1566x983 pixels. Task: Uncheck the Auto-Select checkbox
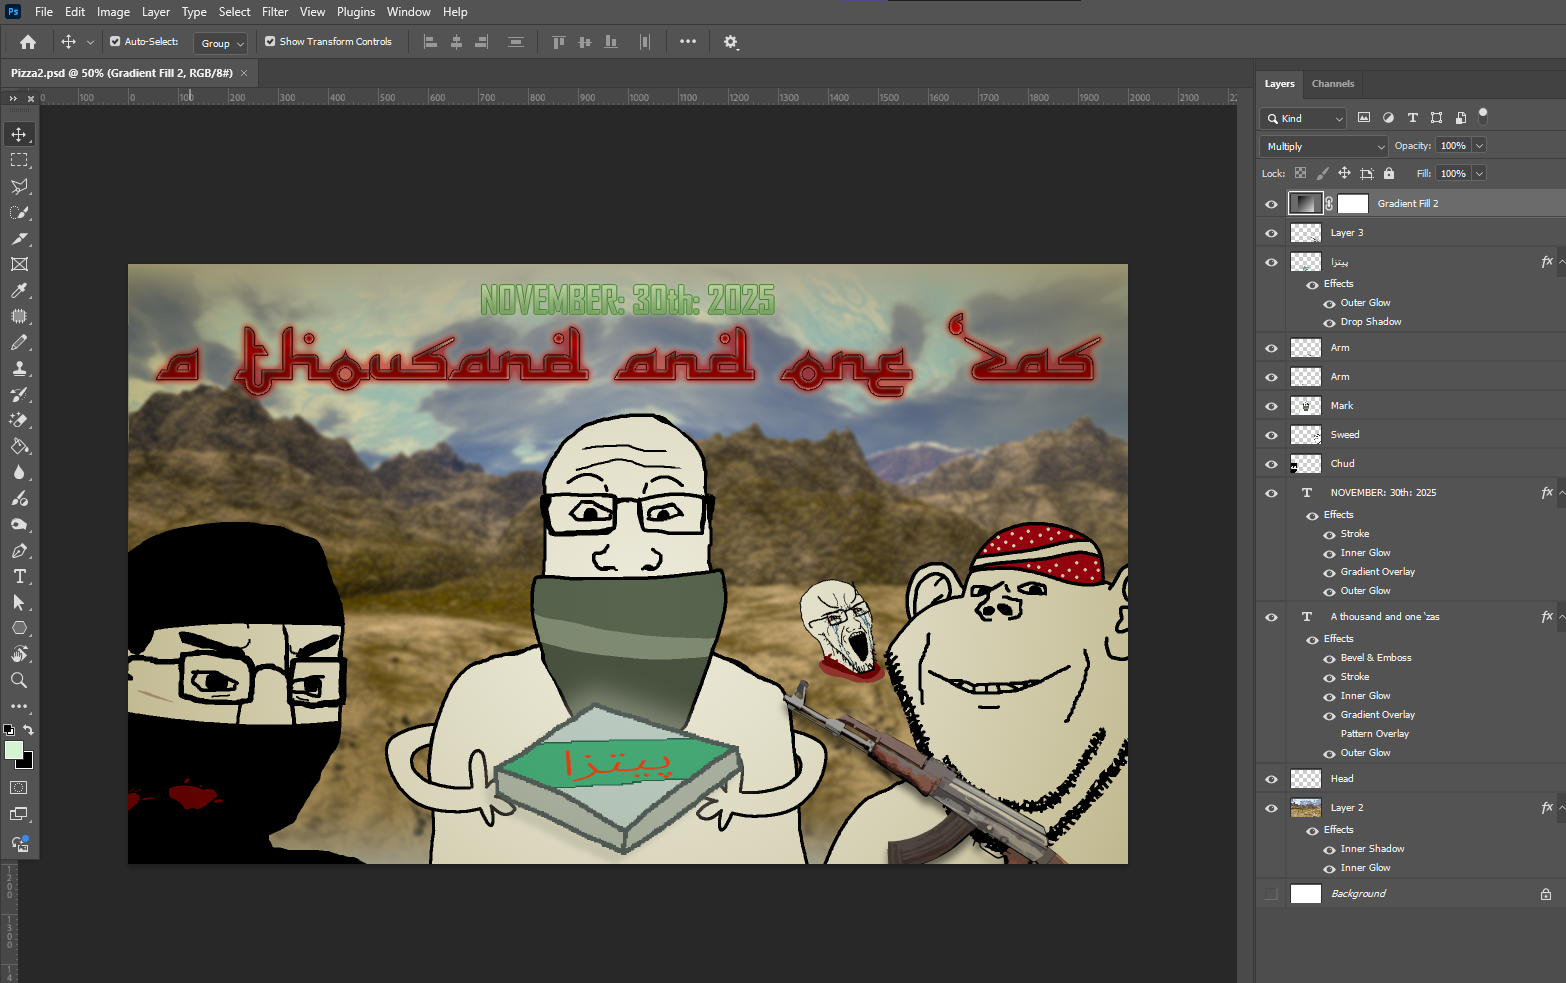coord(115,42)
